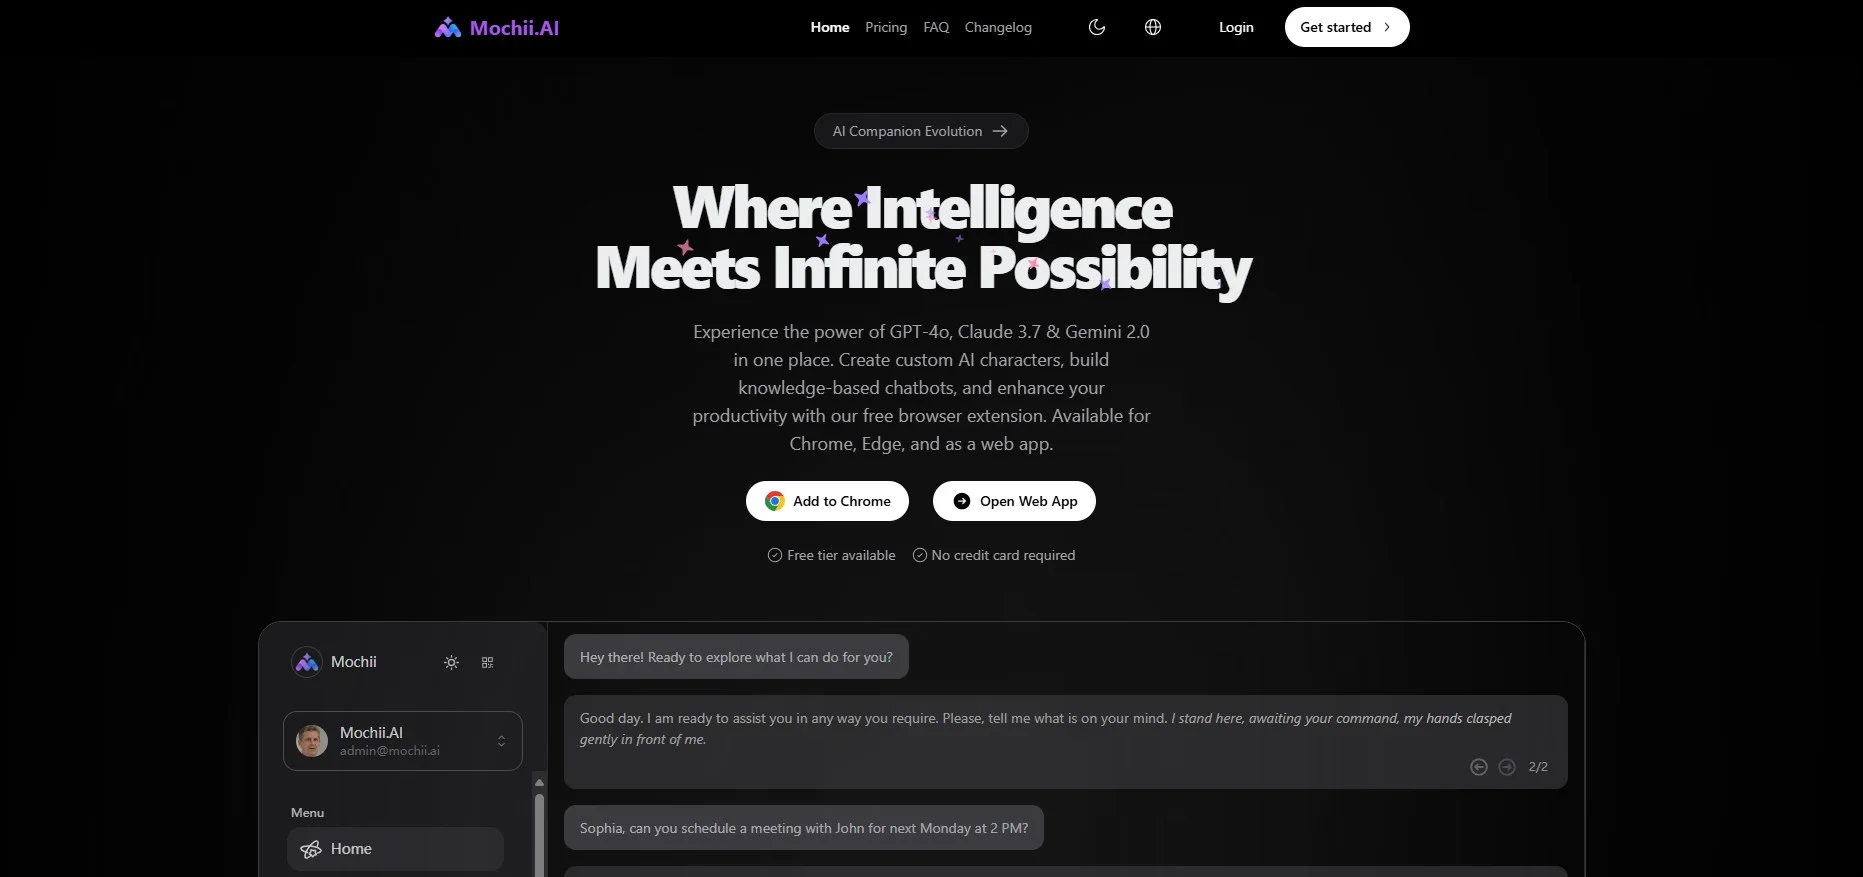
Task: Click the Mochii sidebar logo icon
Action: (x=306, y=662)
